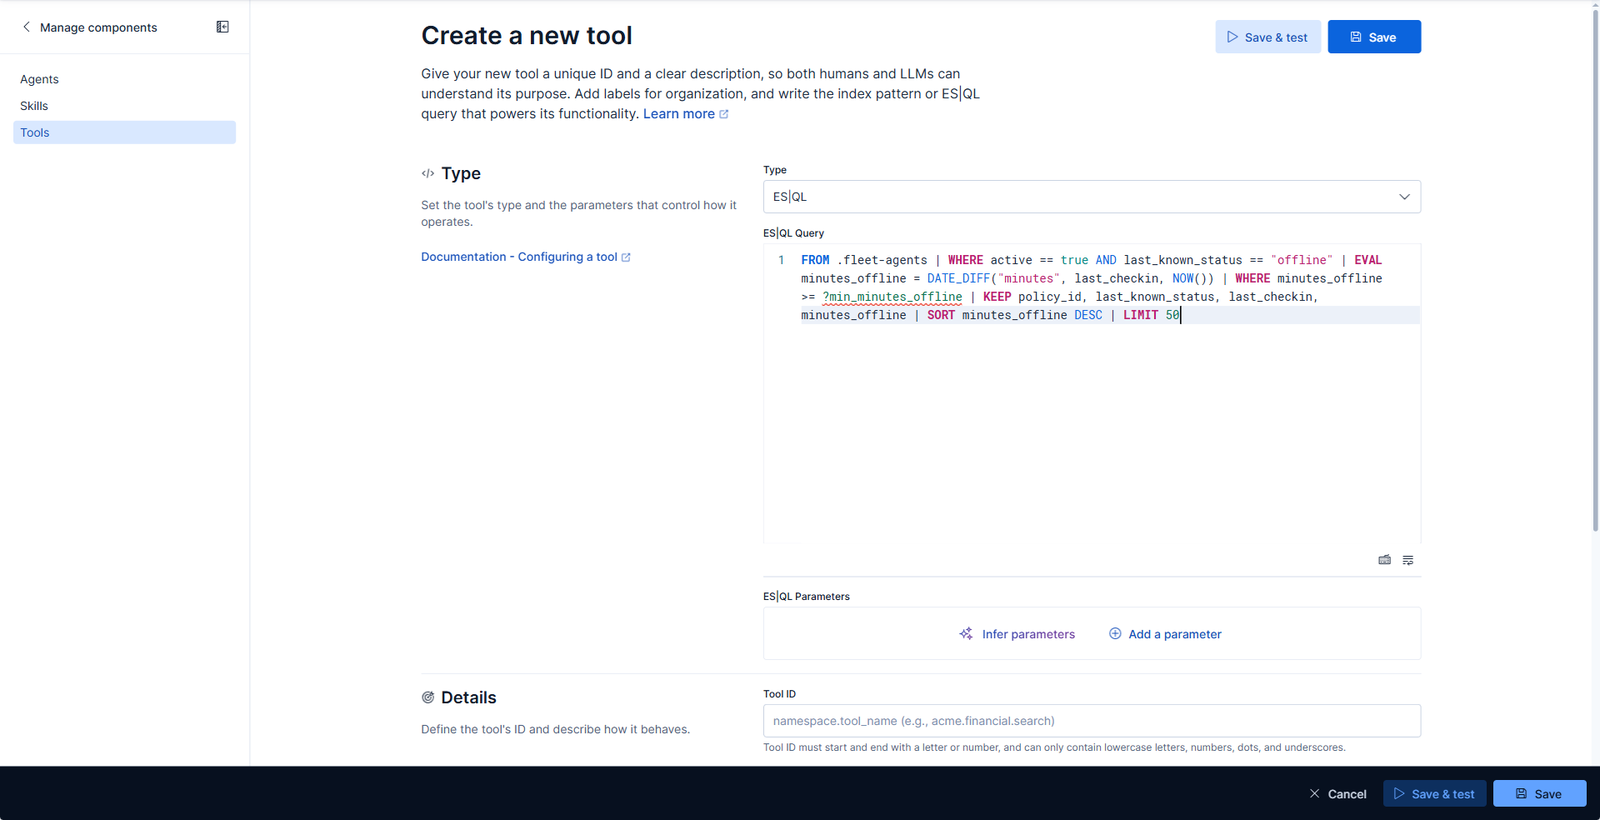Click the Manage components title

point(98,28)
